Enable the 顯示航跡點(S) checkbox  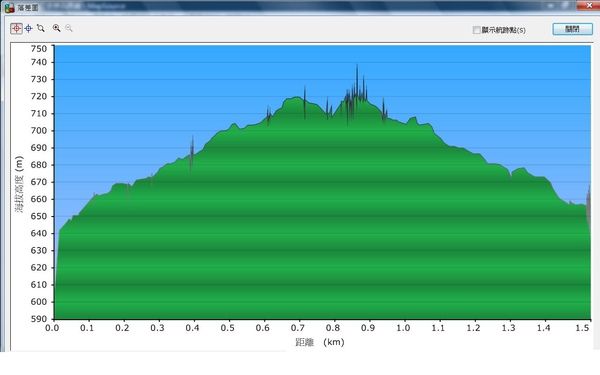476,30
